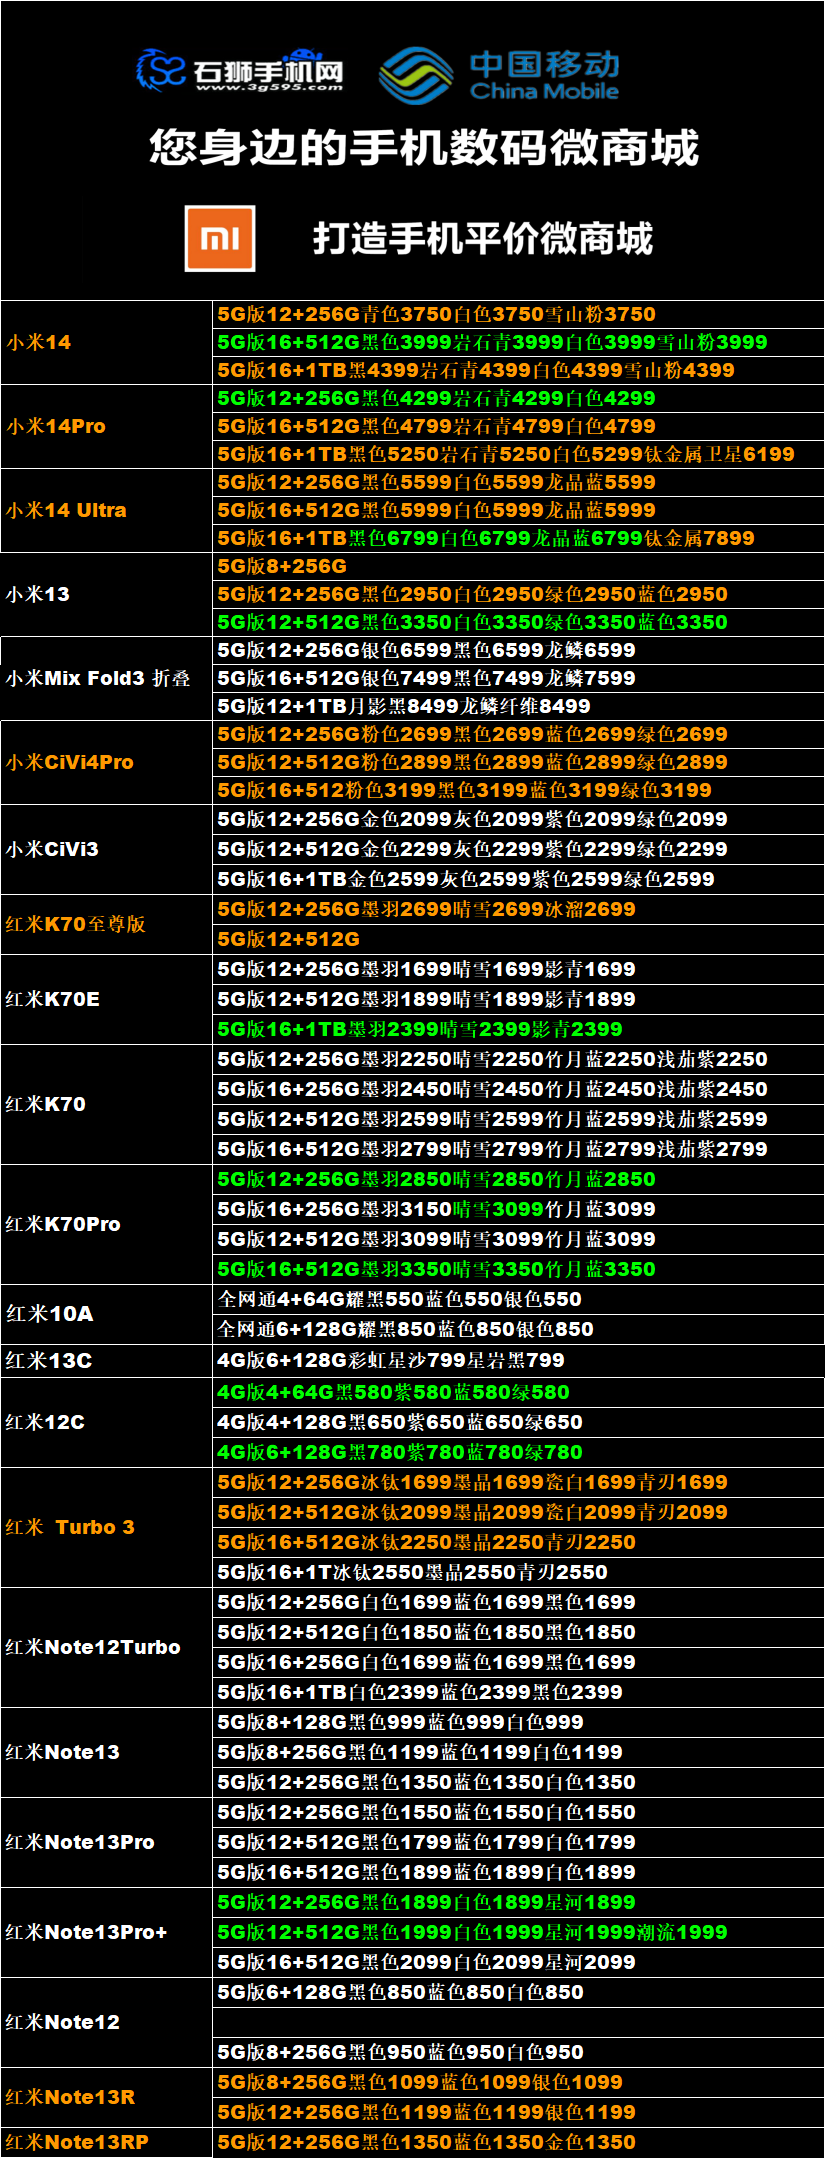This screenshot has height=2158, width=825.
Task: Click the 小米14Pro model name cell
Action: click(x=107, y=426)
